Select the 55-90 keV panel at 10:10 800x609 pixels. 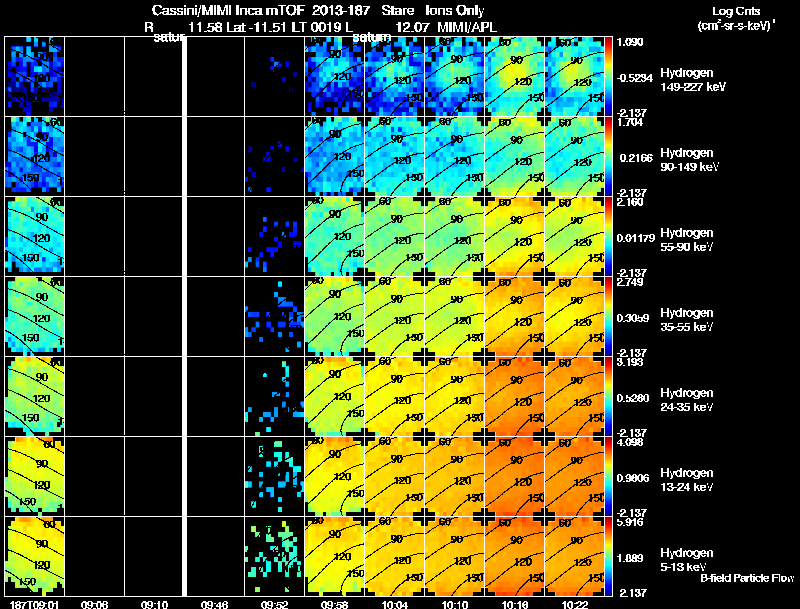click(x=455, y=236)
